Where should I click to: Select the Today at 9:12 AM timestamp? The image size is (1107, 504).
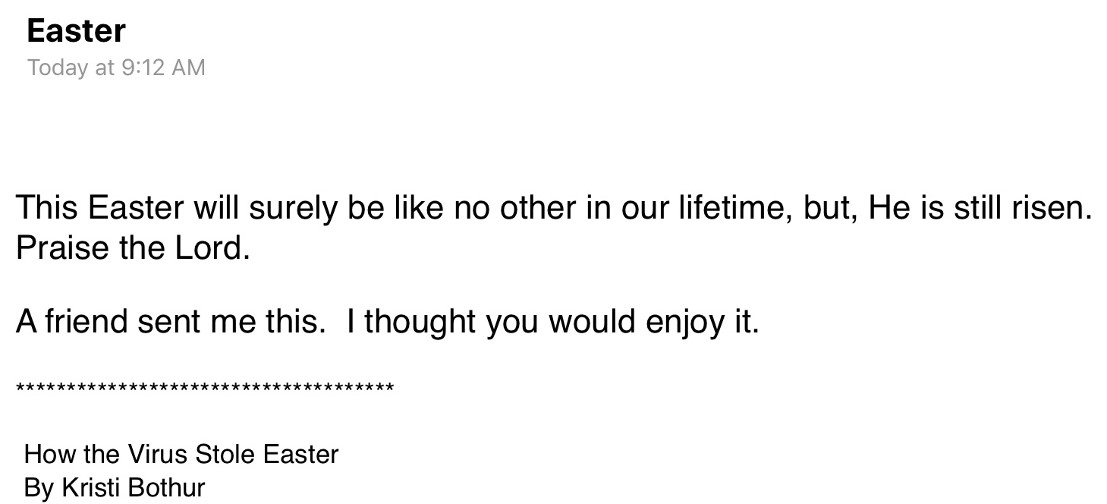[x=116, y=68]
